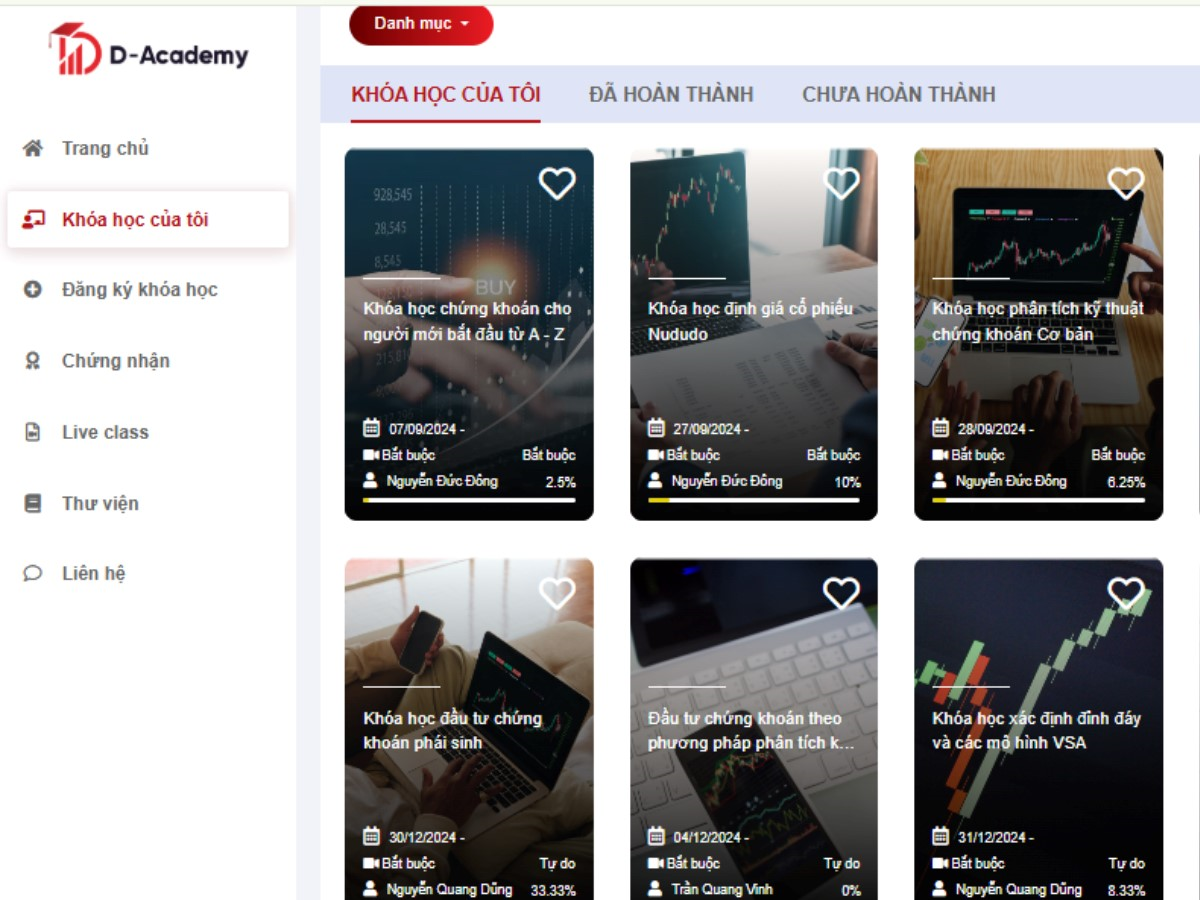The image size is (1200, 900).
Task: Open Khóa học của tôi in sidebar
Action: coord(148,219)
